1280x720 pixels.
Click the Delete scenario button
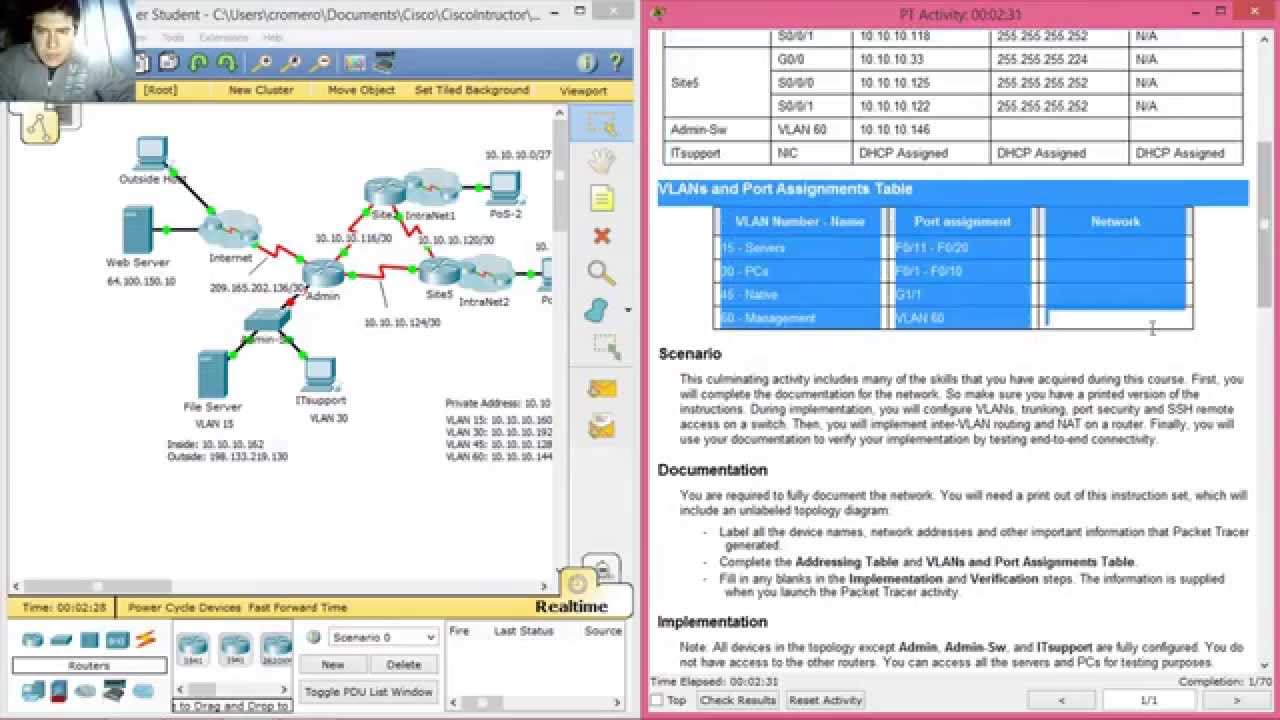[x=404, y=664]
